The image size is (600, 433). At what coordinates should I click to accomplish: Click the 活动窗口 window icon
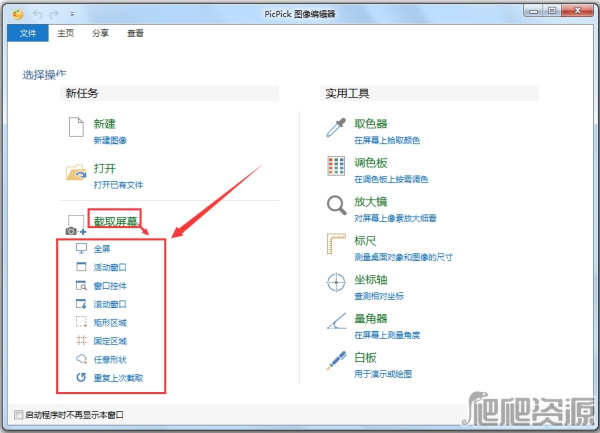point(81,267)
